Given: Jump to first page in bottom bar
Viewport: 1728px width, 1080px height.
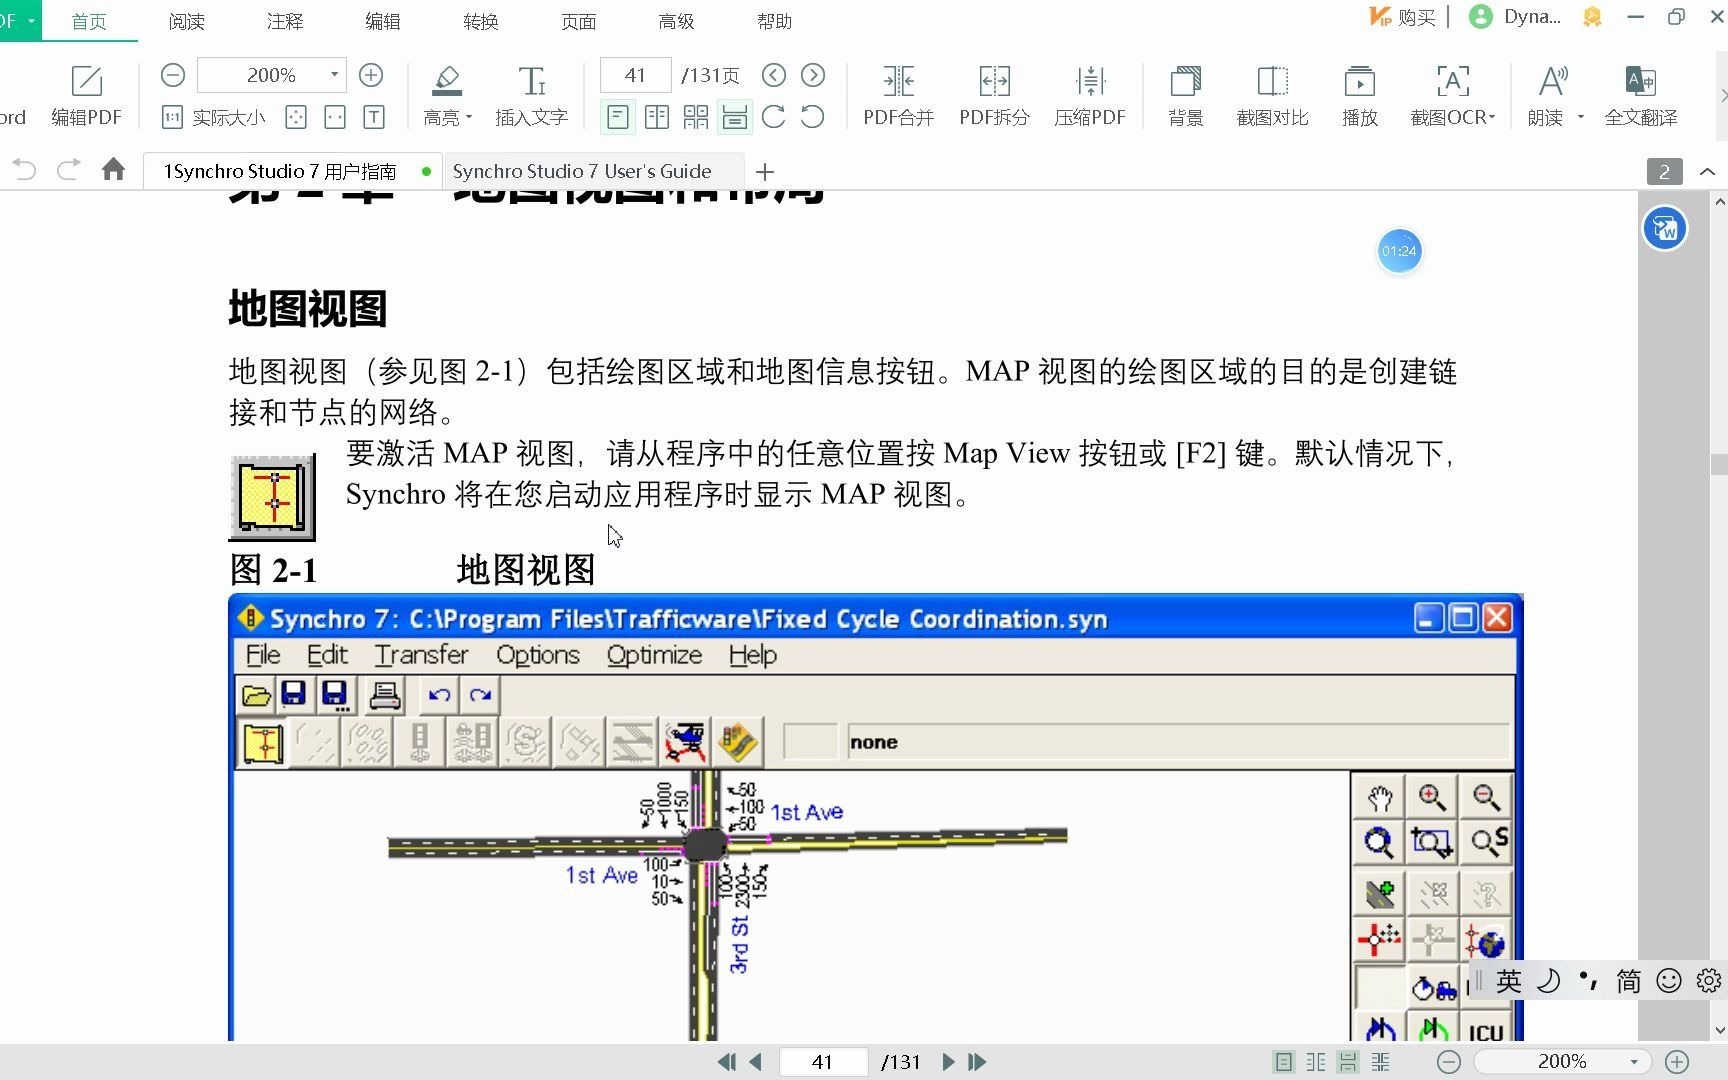Looking at the screenshot, I should point(727,1062).
